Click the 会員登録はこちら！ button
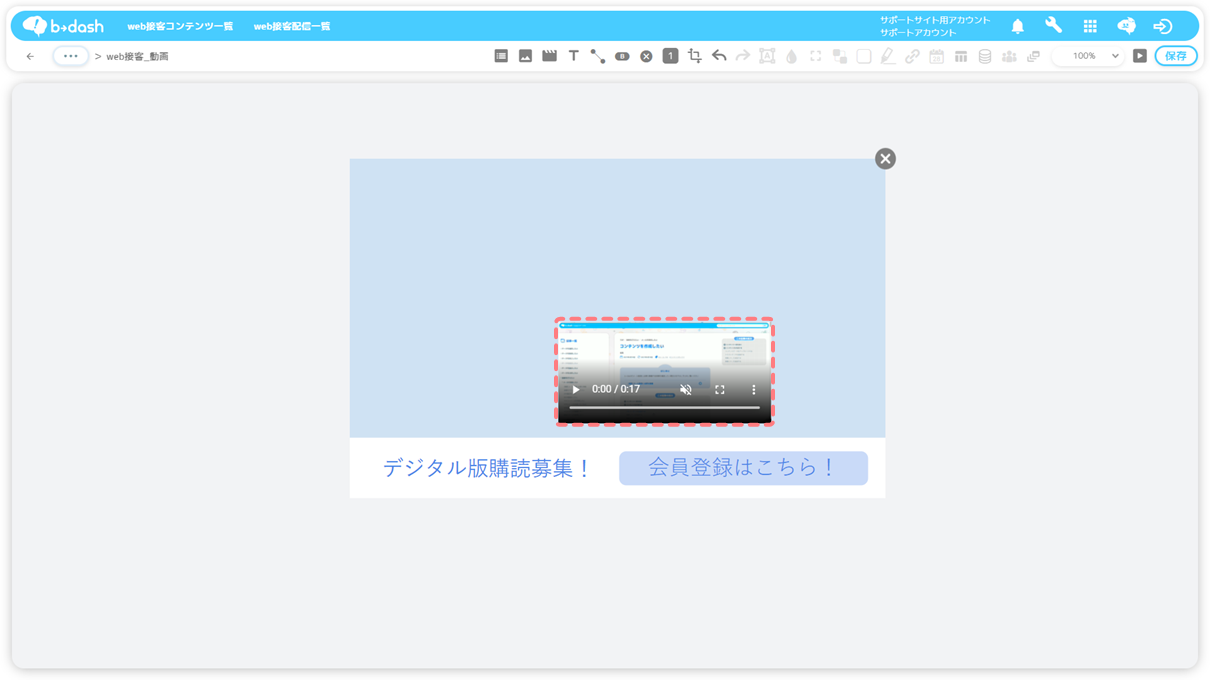 (x=743, y=468)
